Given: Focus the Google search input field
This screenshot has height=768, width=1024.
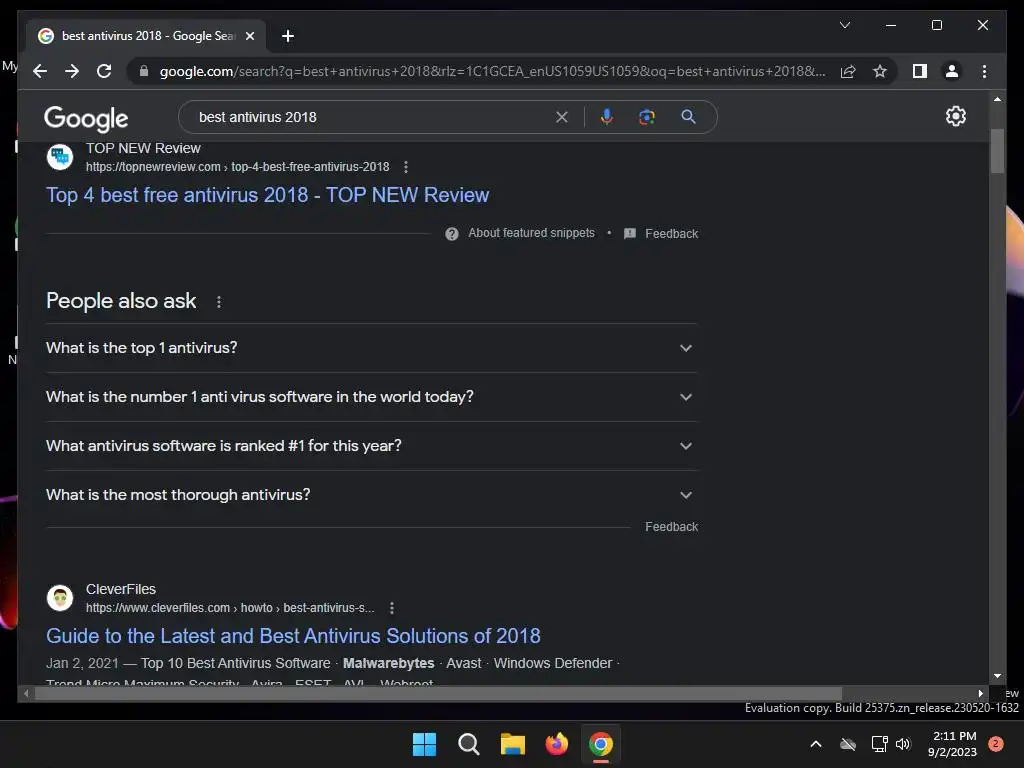Looking at the screenshot, I should [372, 117].
